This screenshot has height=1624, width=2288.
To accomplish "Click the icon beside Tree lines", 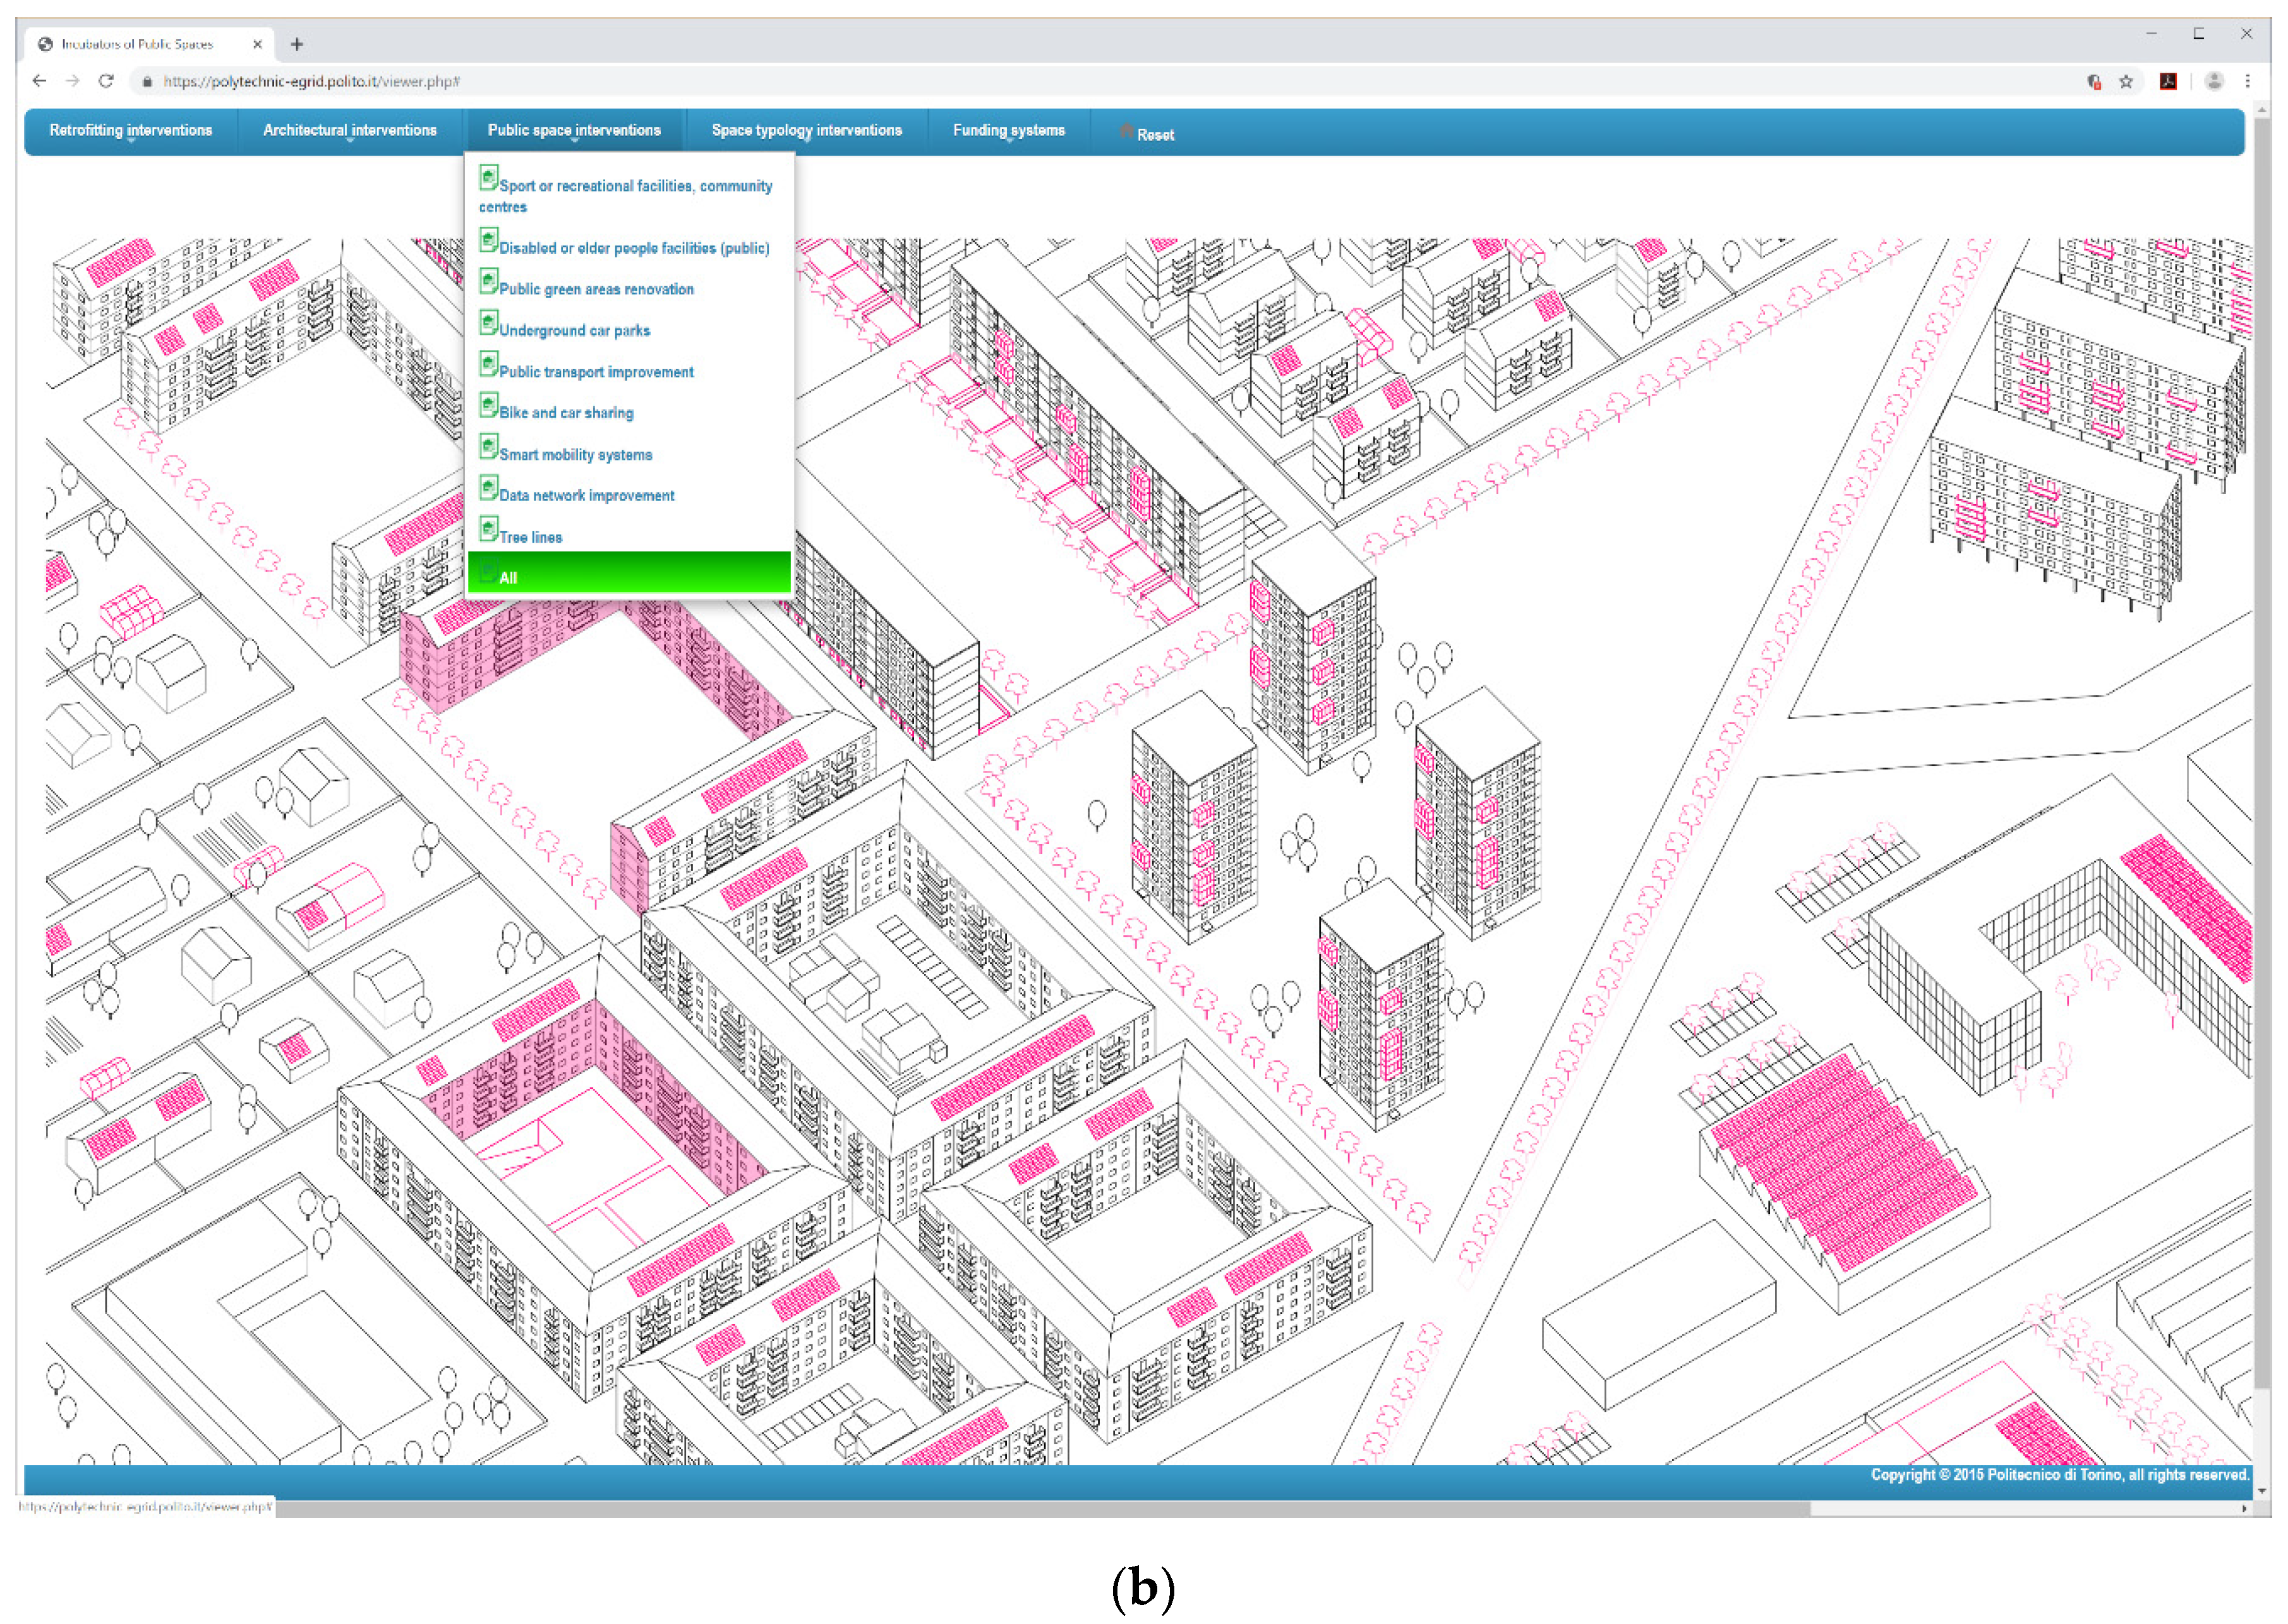I will coord(488,529).
